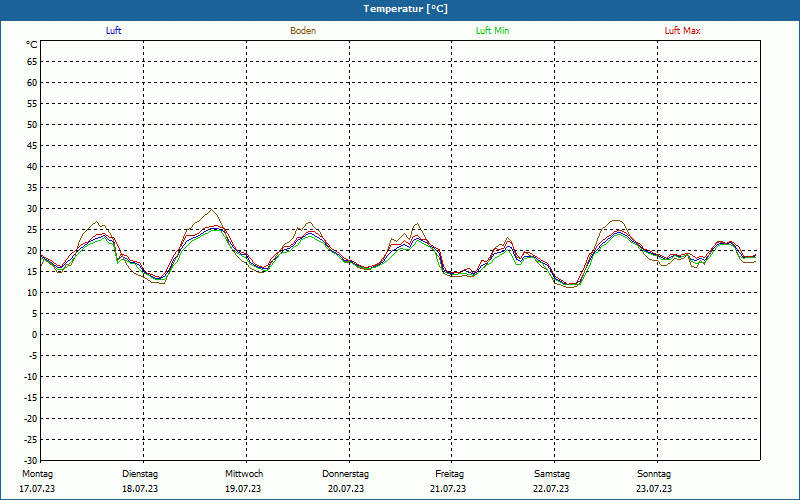Click the -15 value on temperature axis
The image size is (800, 500).
[x=32, y=397]
